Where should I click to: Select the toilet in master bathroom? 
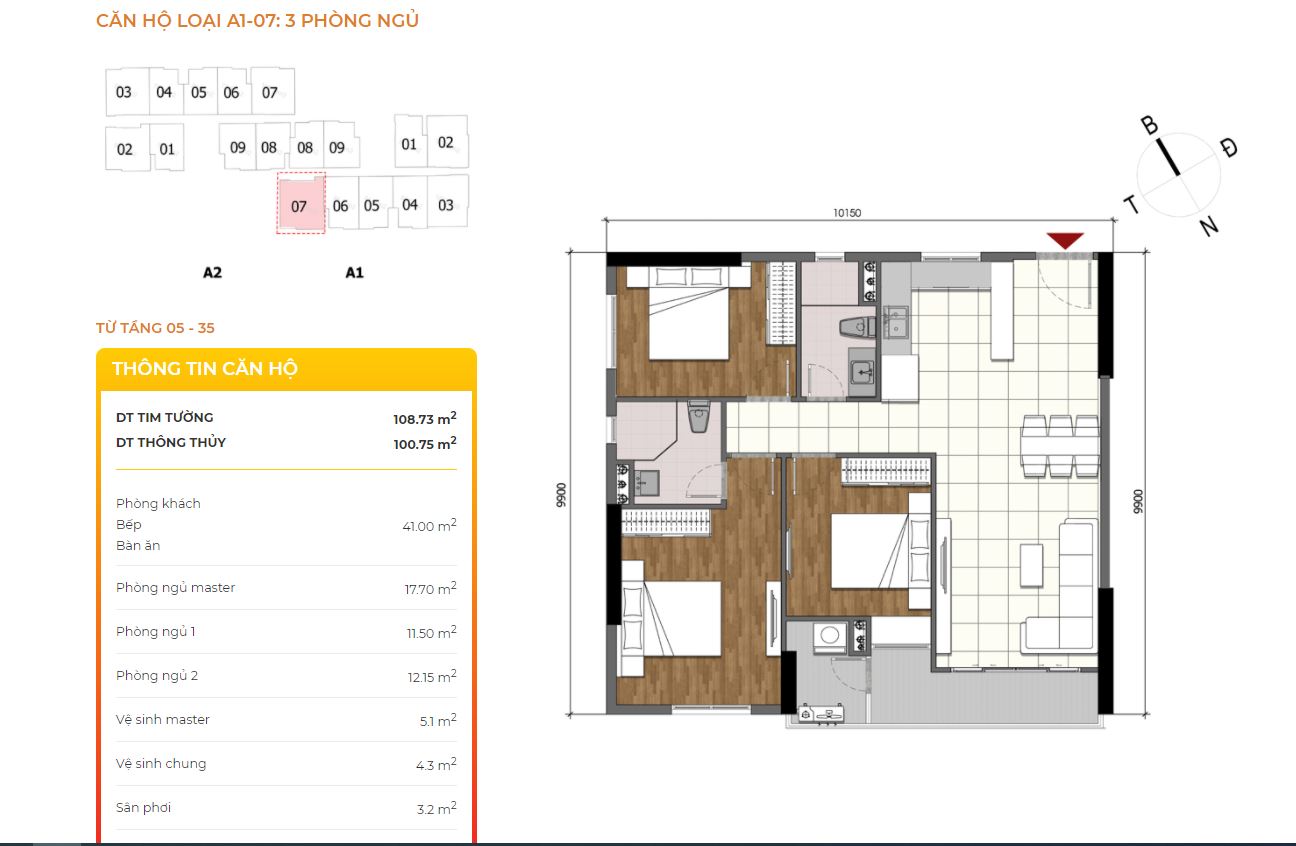click(698, 416)
